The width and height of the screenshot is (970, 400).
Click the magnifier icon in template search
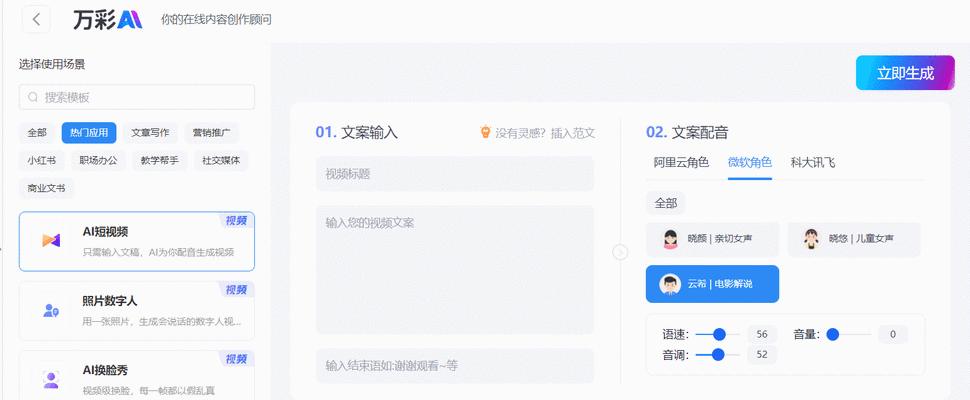point(33,97)
